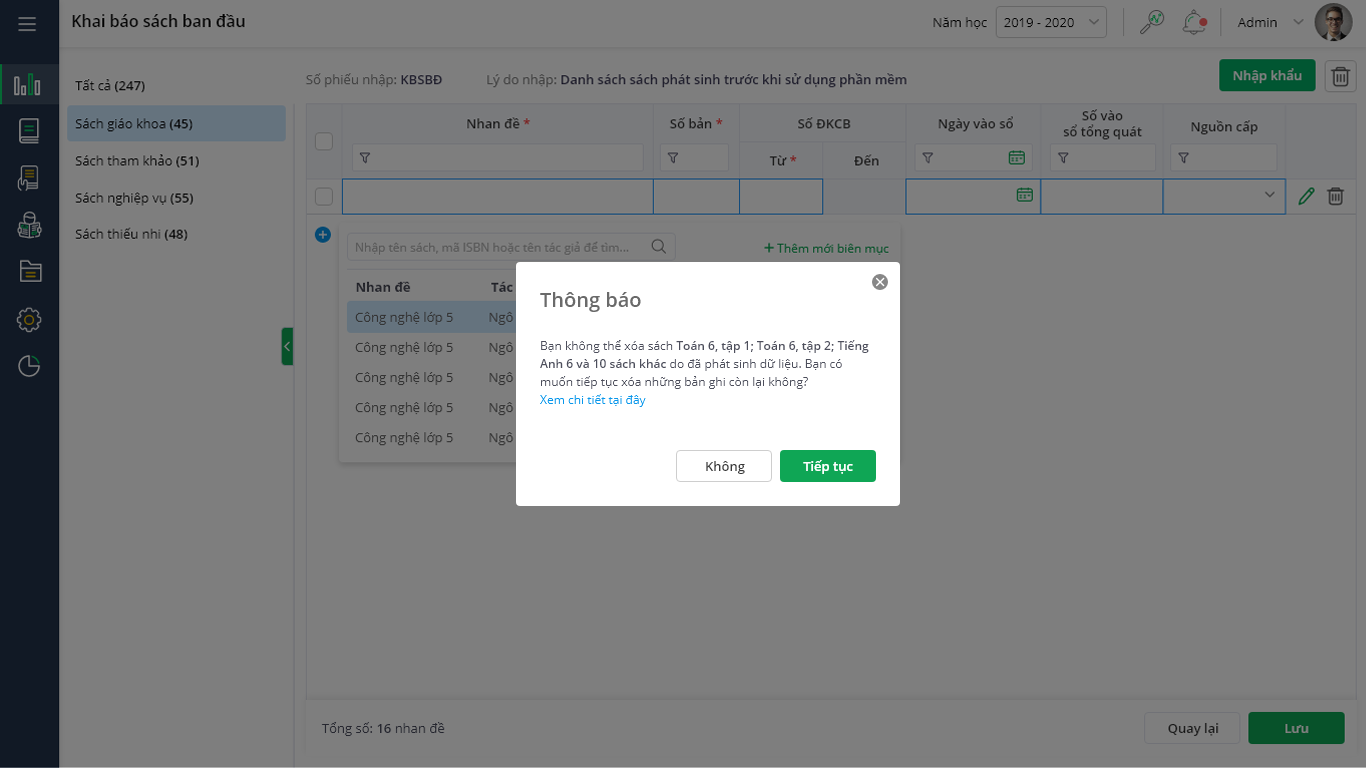Open the Admin account dropdown

pos(1268,23)
